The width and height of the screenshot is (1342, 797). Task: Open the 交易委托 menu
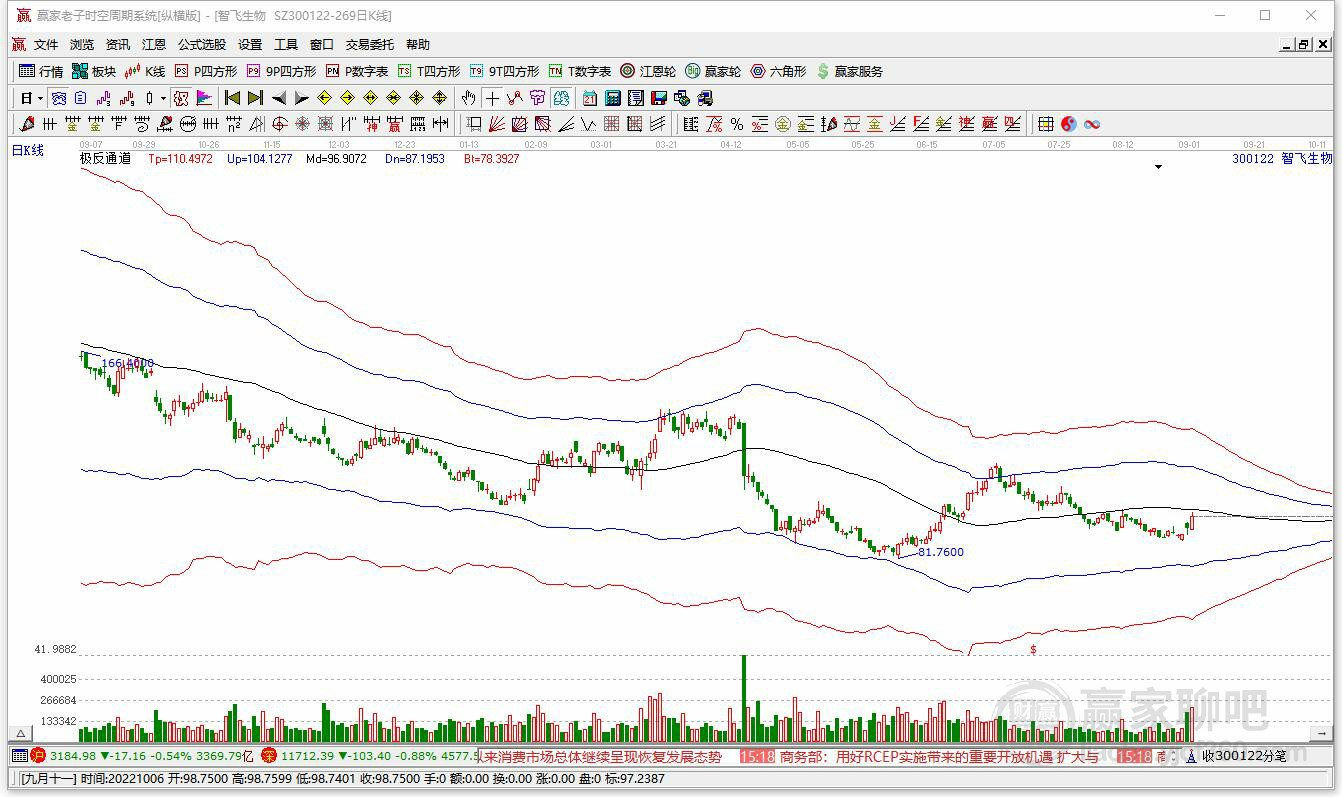point(370,45)
